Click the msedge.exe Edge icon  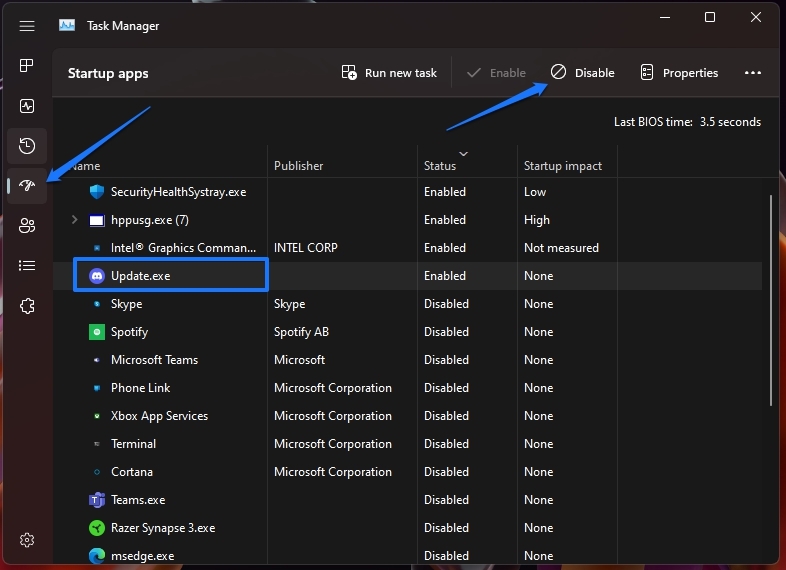pos(97,555)
